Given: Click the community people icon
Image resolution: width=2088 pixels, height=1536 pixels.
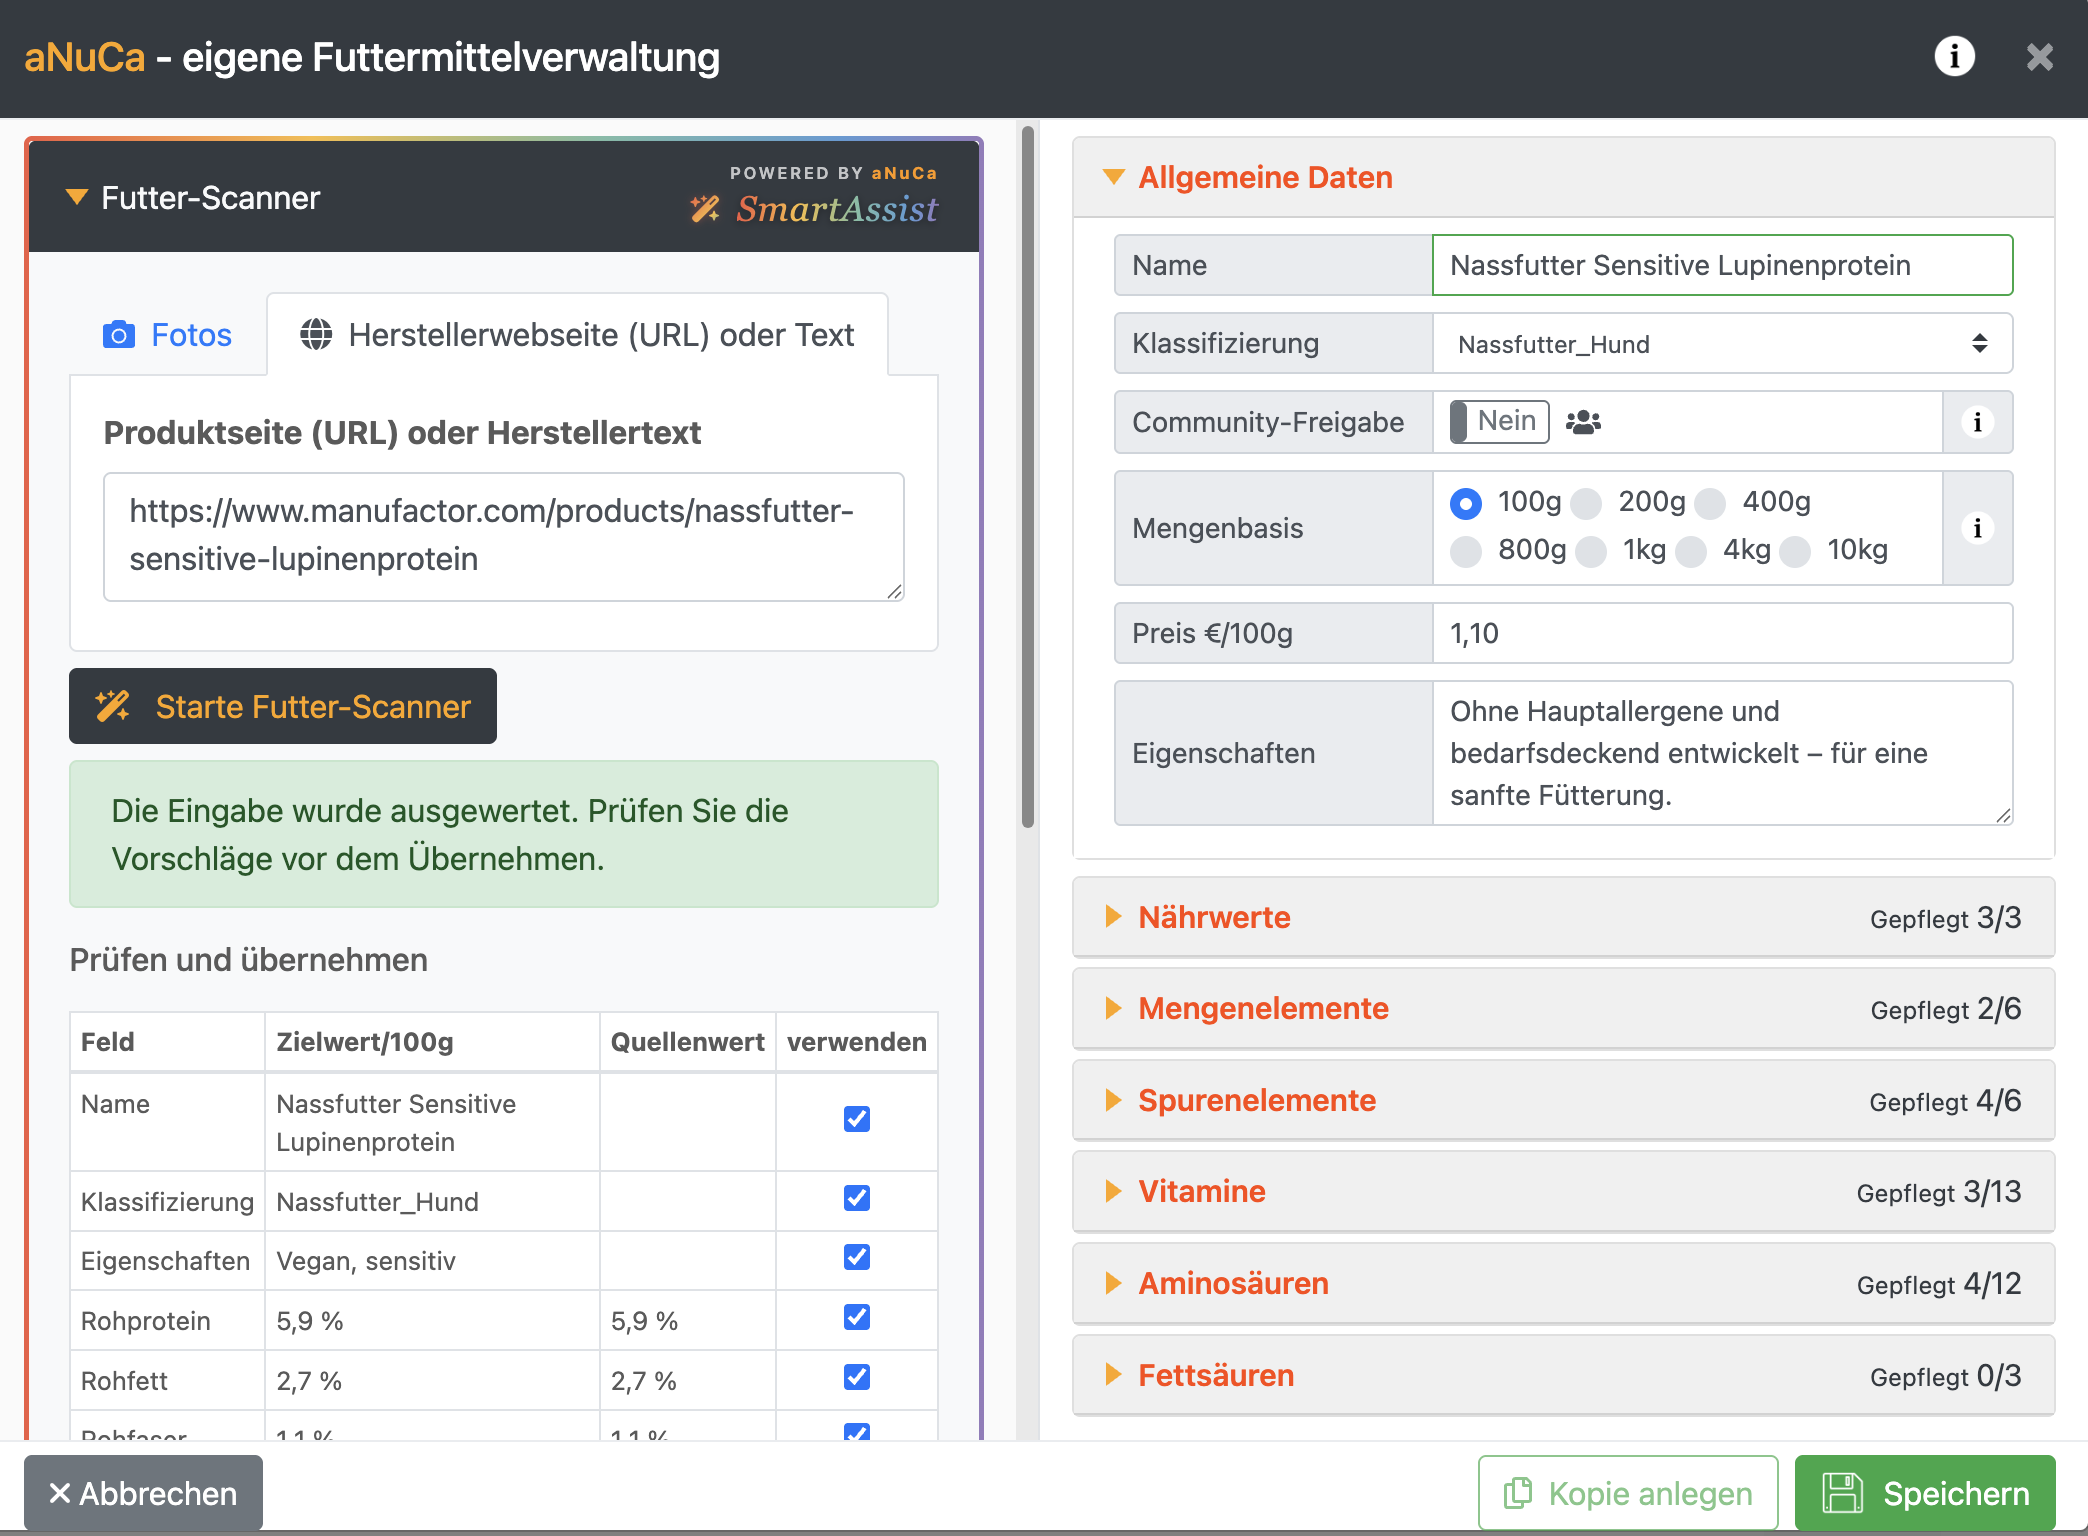Looking at the screenshot, I should click(1583, 422).
